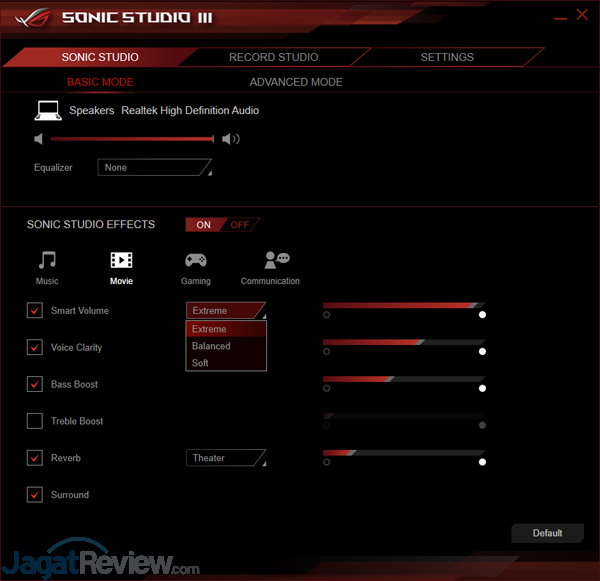Image resolution: width=600 pixels, height=581 pixels.
Task: Click the ROG logo in title bar
Action: click(x=33, y=18)
